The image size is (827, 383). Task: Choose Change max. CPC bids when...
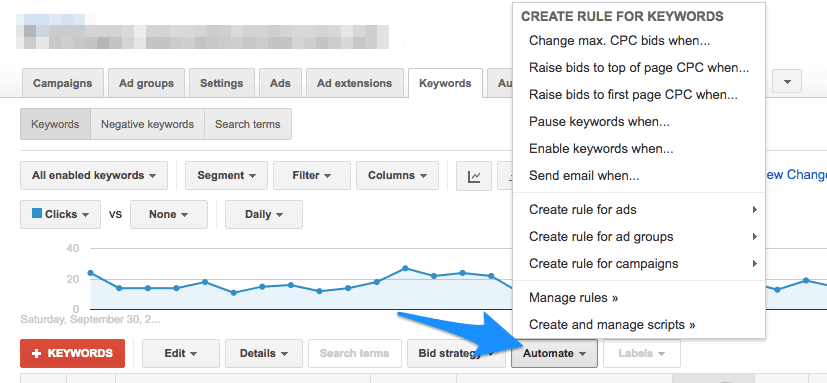(619, 41)
